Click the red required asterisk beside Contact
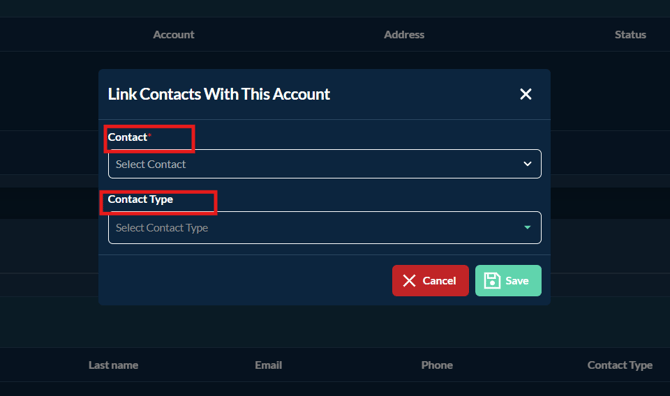670x396 pixels. [150, 135]
